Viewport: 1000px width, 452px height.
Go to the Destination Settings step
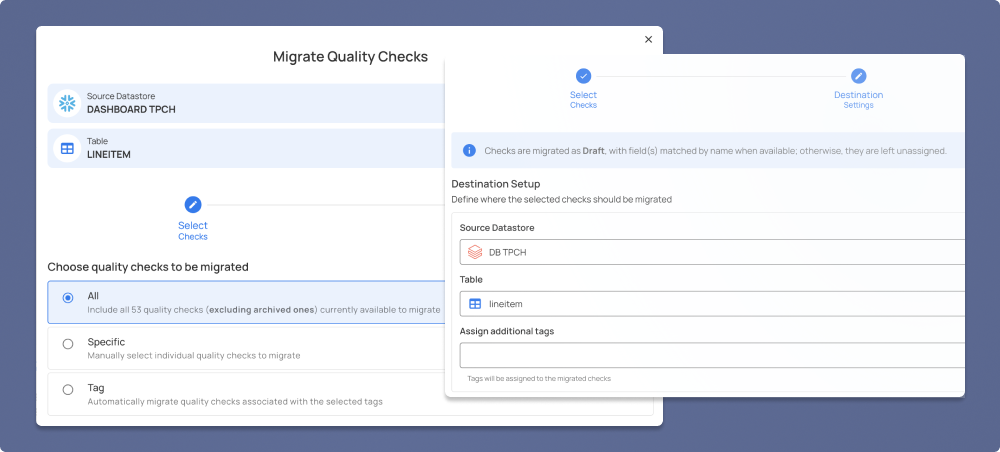coord(858,99)
